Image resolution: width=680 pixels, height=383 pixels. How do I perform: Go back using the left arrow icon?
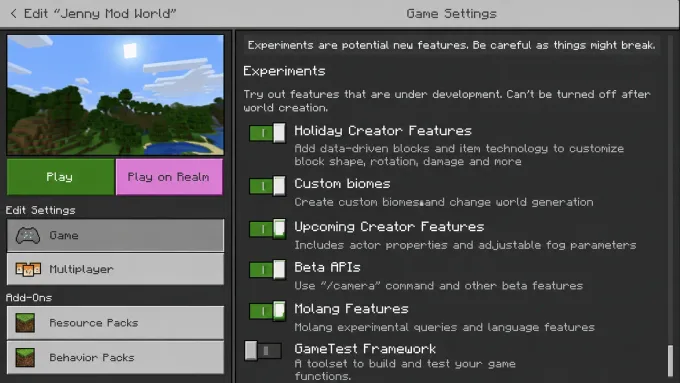coord(13,13)
